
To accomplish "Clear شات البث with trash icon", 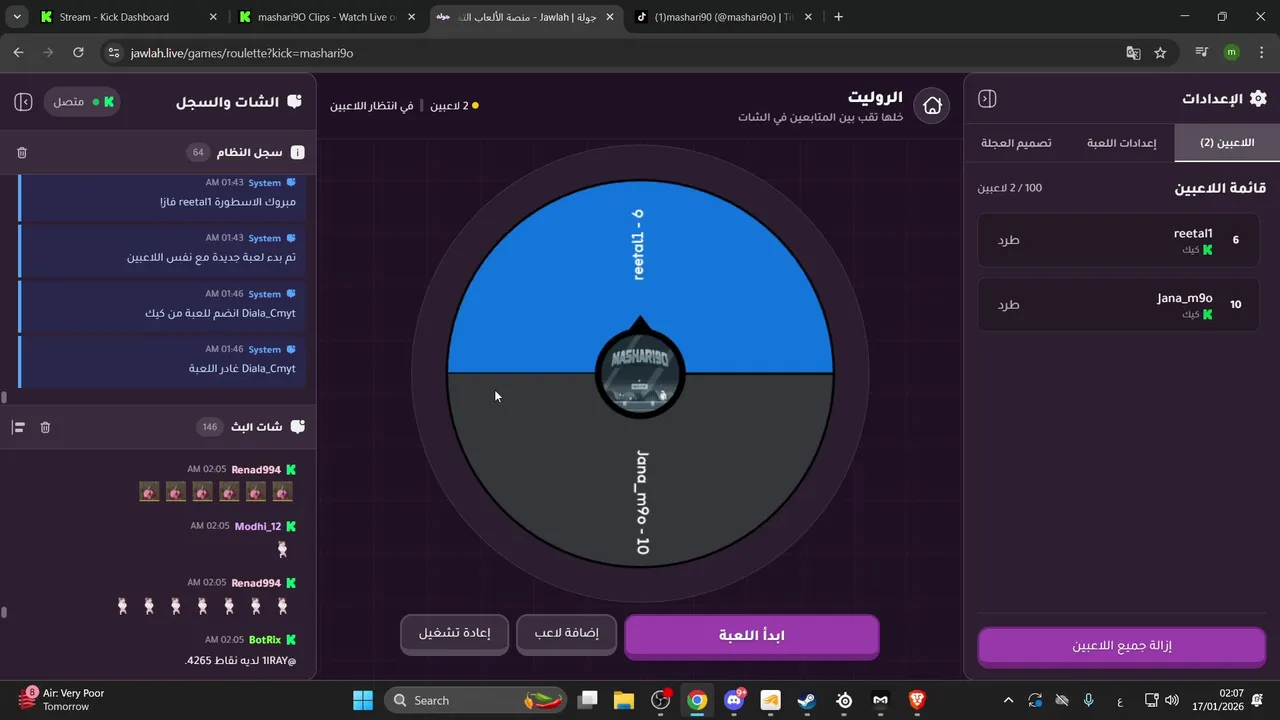I will 45,427.
